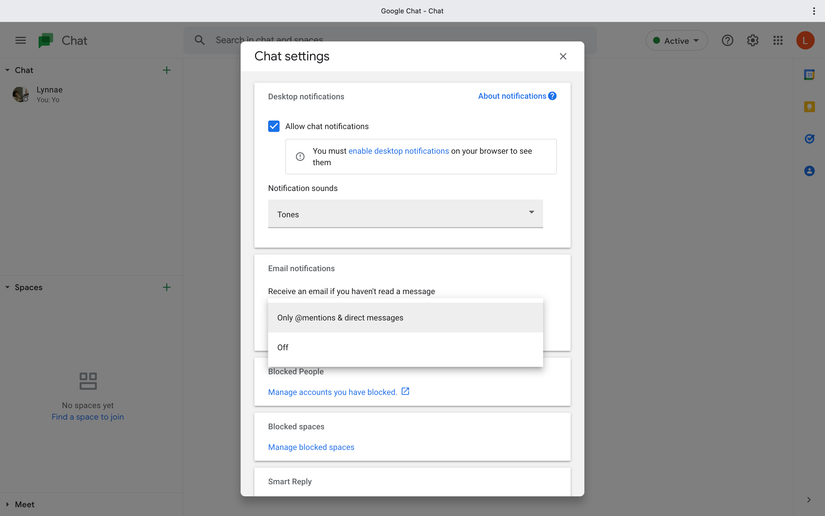Click Find a space to join link

pyautogui.click(x=88, y=417)
